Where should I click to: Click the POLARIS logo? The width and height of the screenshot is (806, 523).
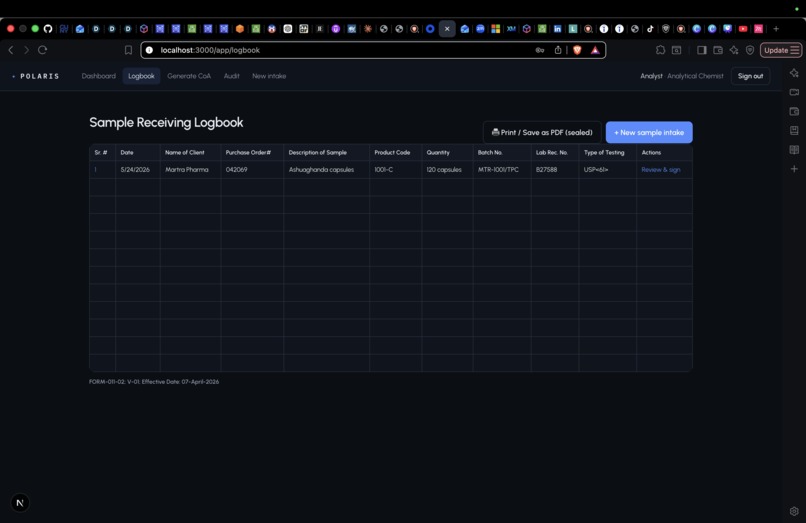coord(36,76)
